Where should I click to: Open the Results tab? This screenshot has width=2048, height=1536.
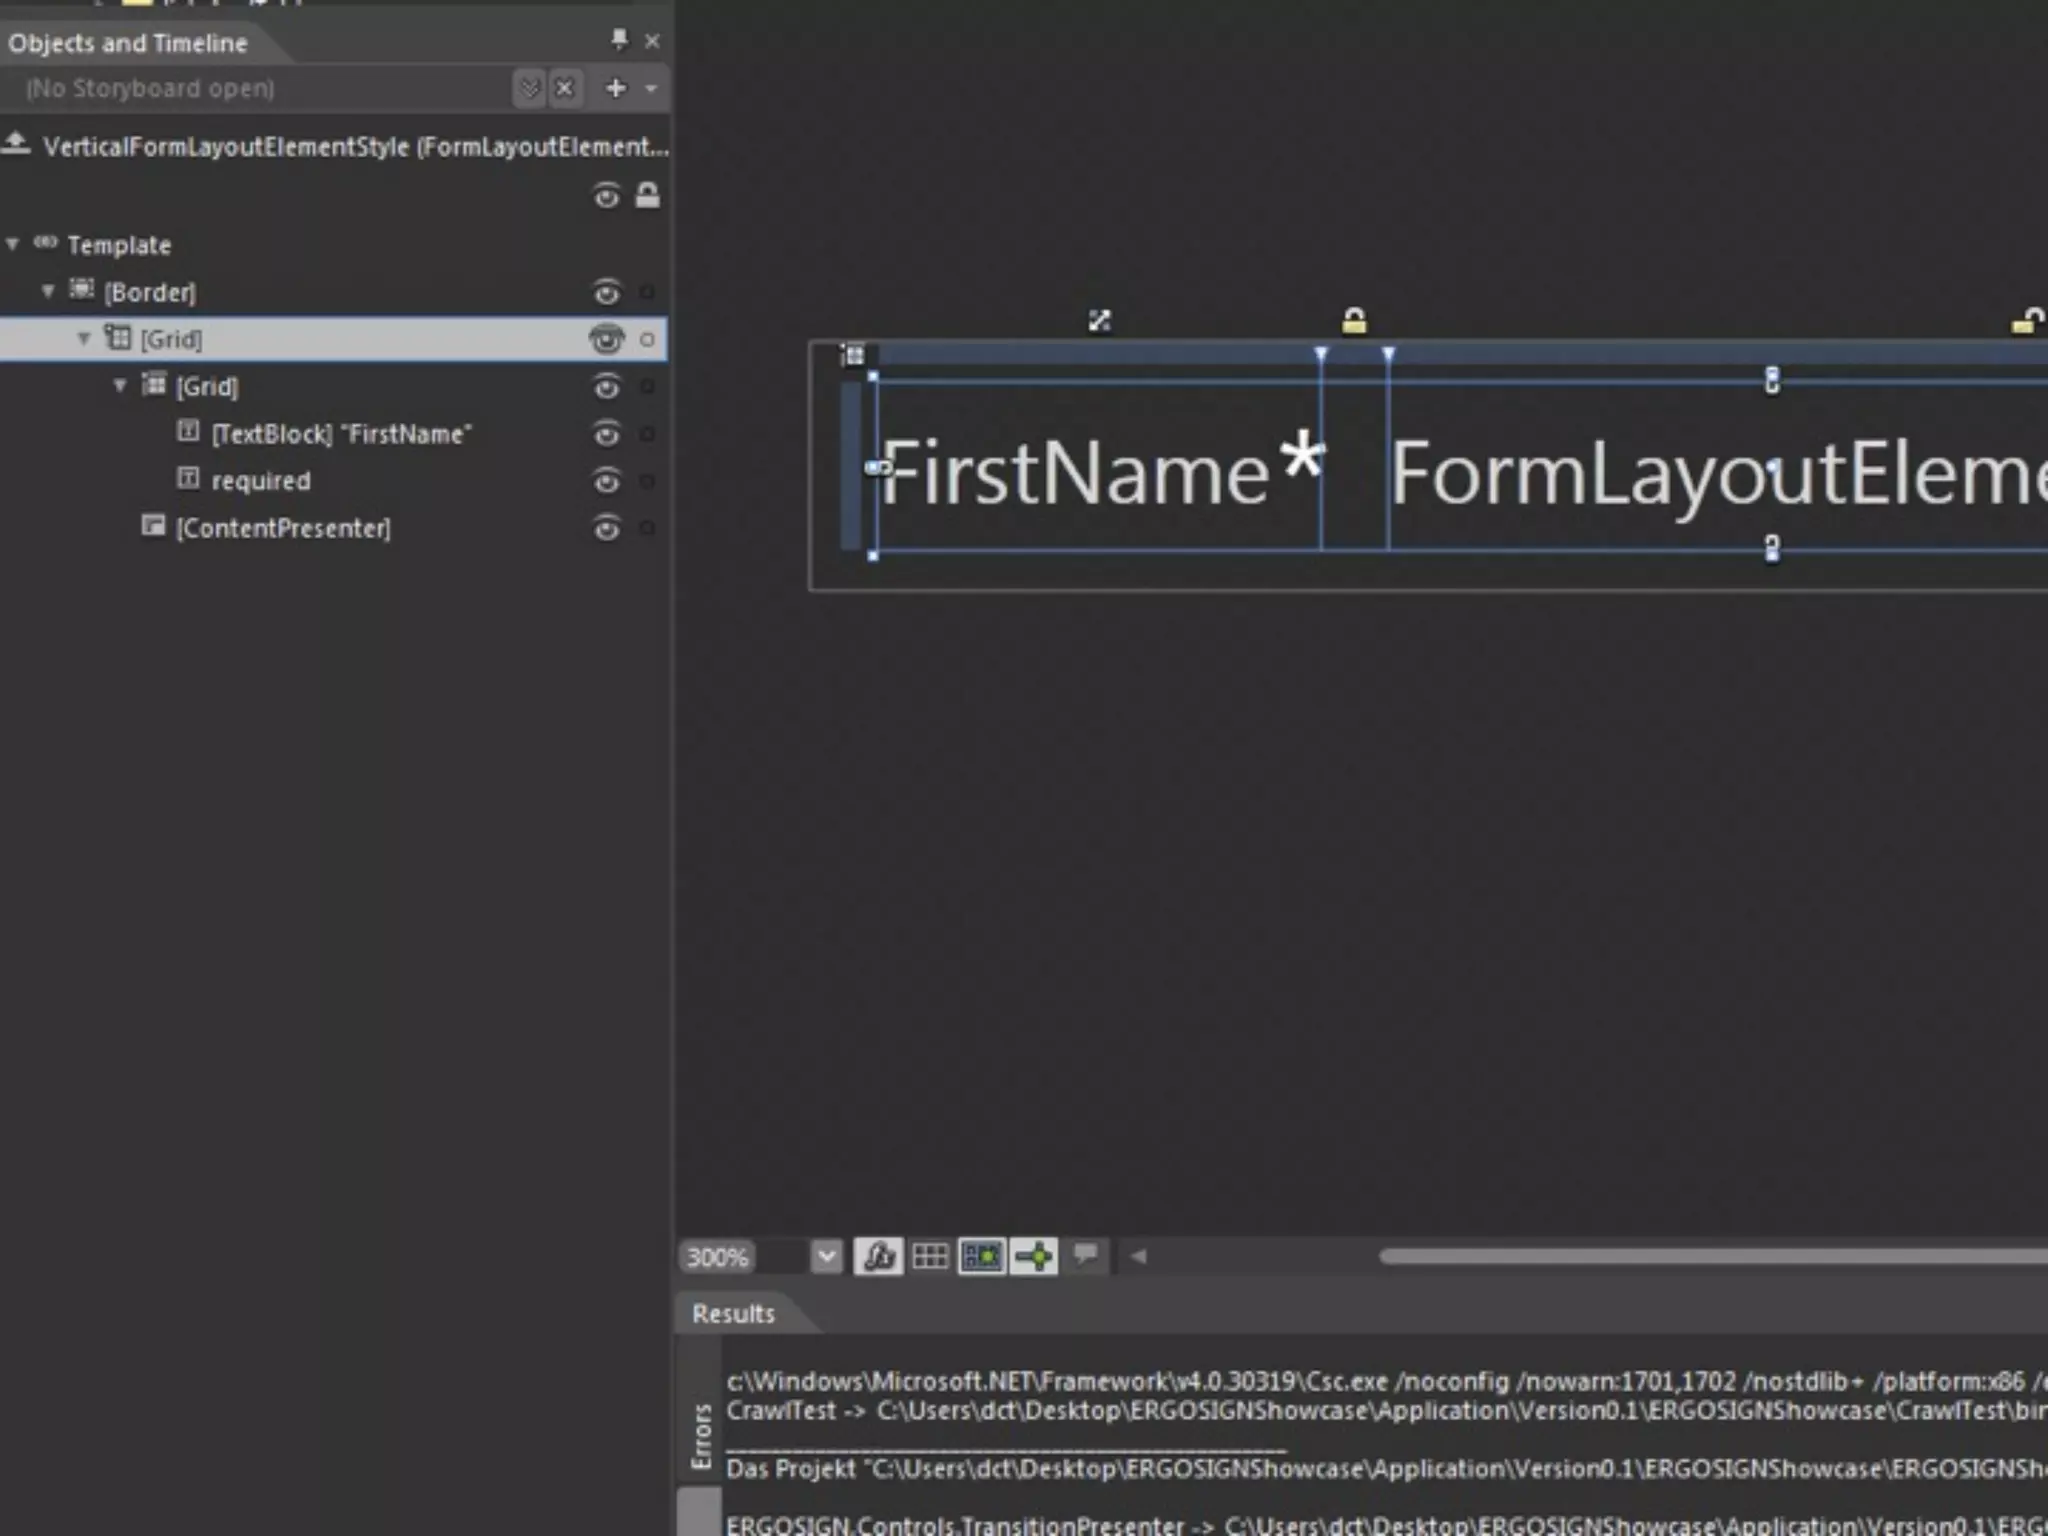click(733, 1314)
